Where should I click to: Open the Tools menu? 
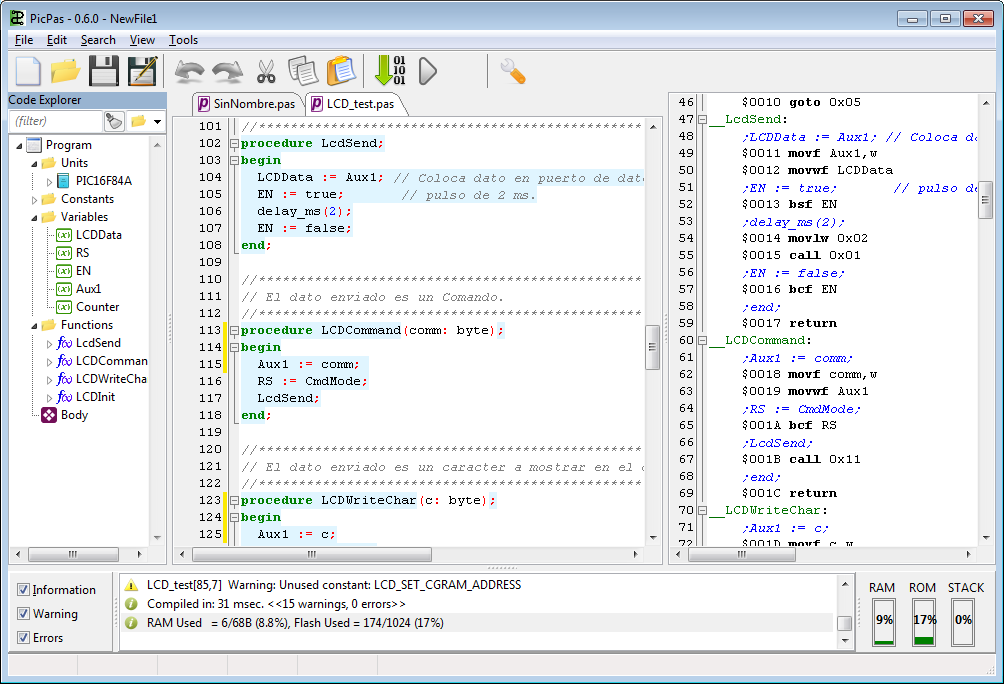(x=183, y=40)
